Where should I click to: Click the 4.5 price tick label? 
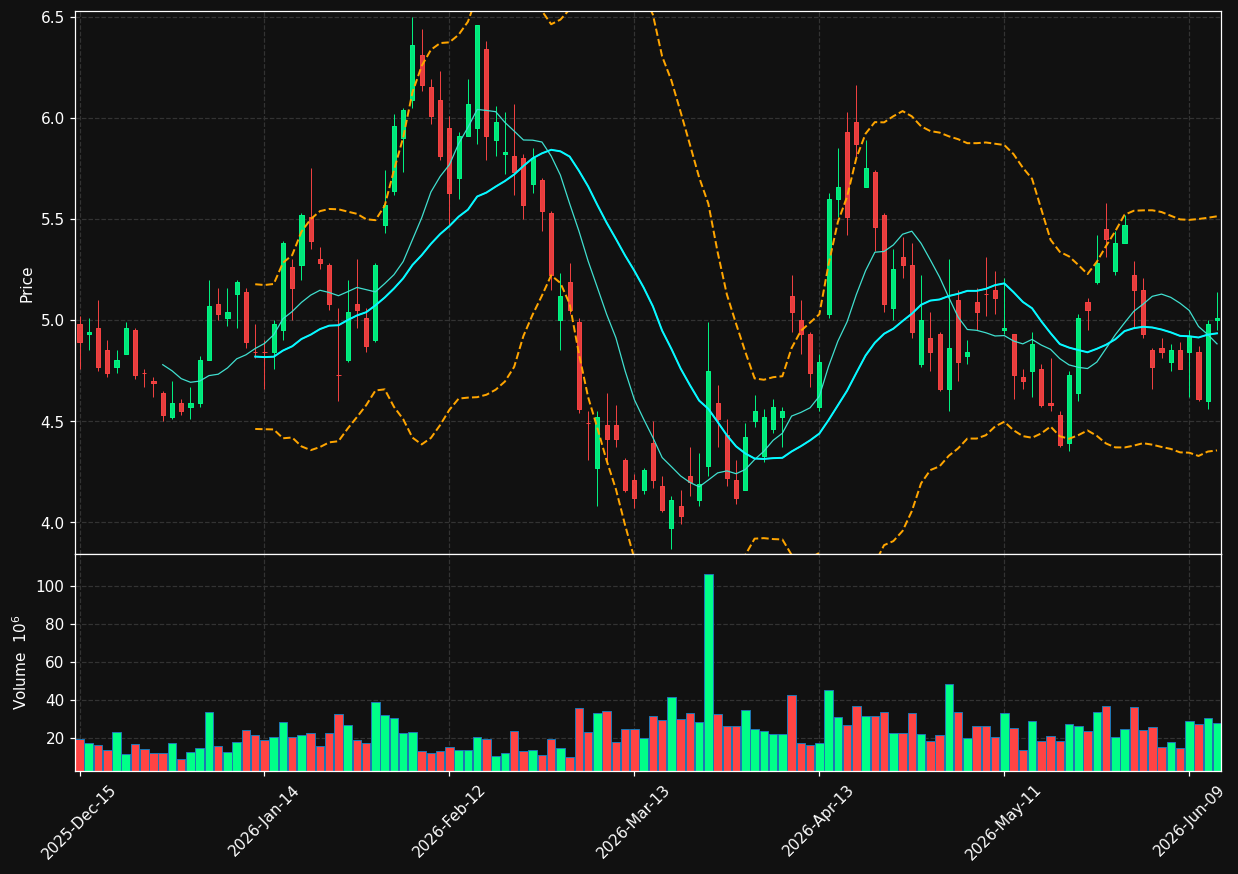coord(53,421)
